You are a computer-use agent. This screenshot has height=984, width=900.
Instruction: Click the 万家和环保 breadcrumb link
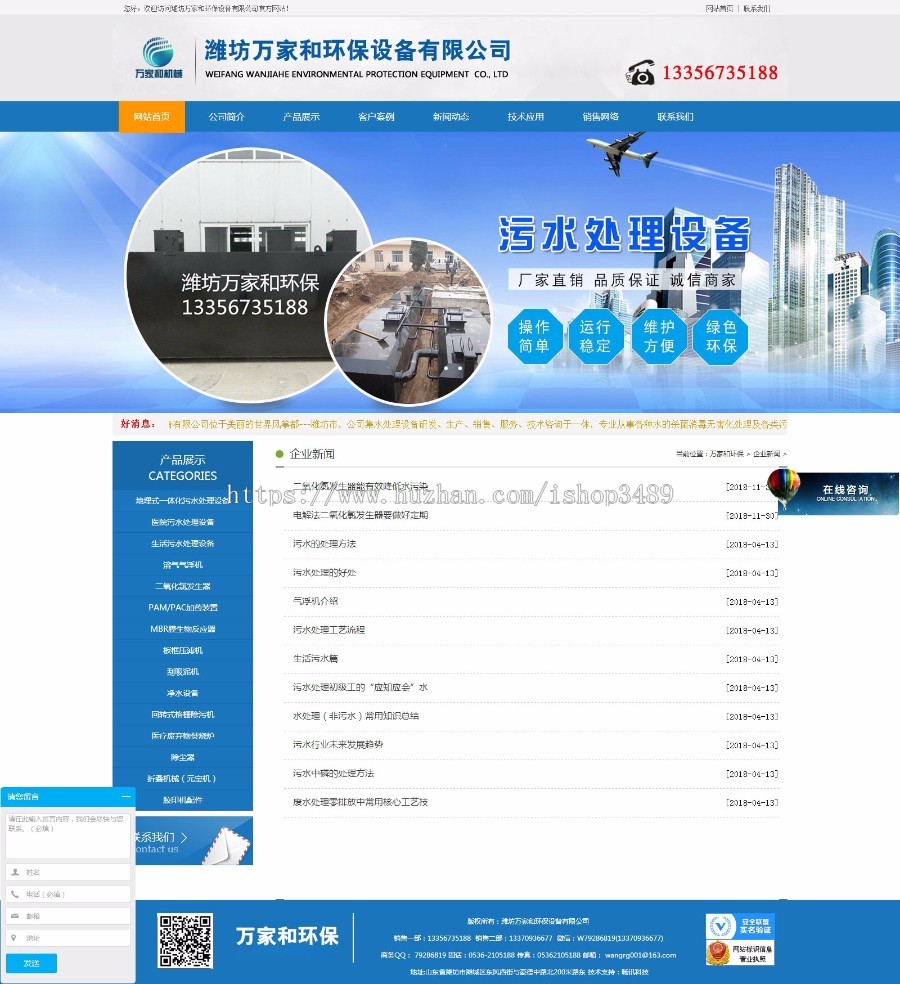(727, 454)
